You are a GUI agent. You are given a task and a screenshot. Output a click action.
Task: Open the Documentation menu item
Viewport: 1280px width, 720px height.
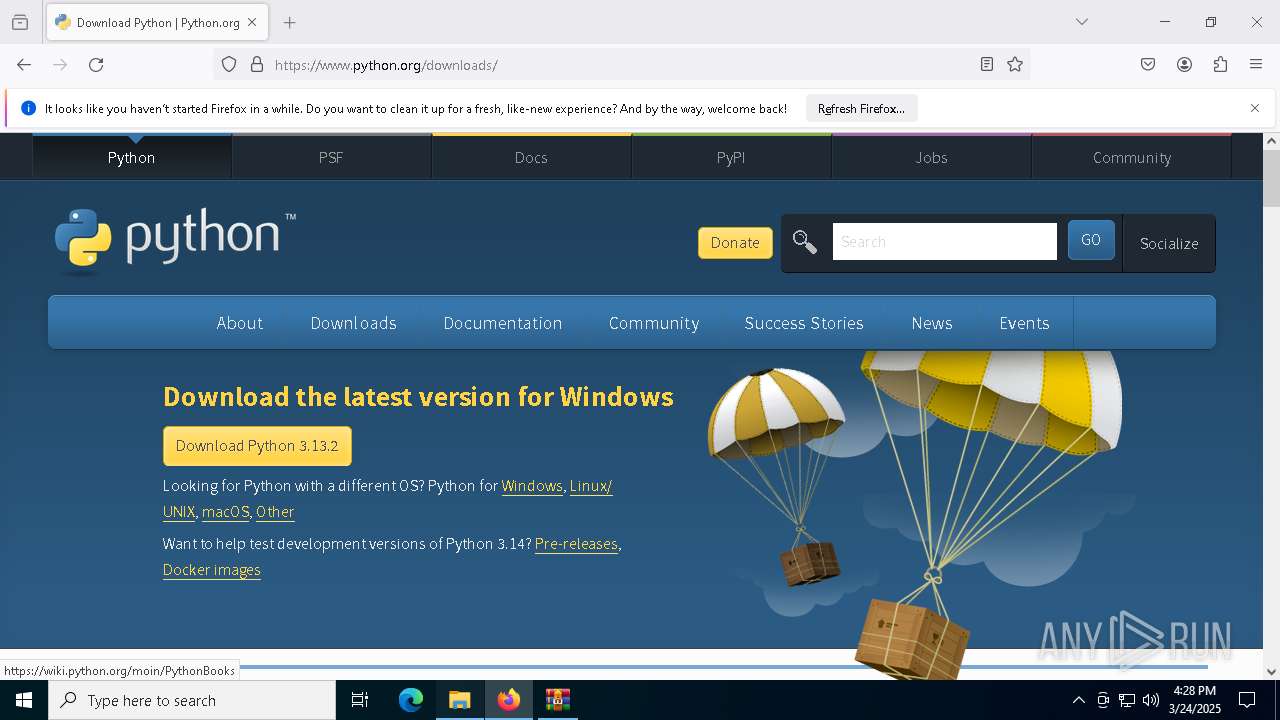click(503, 323)
